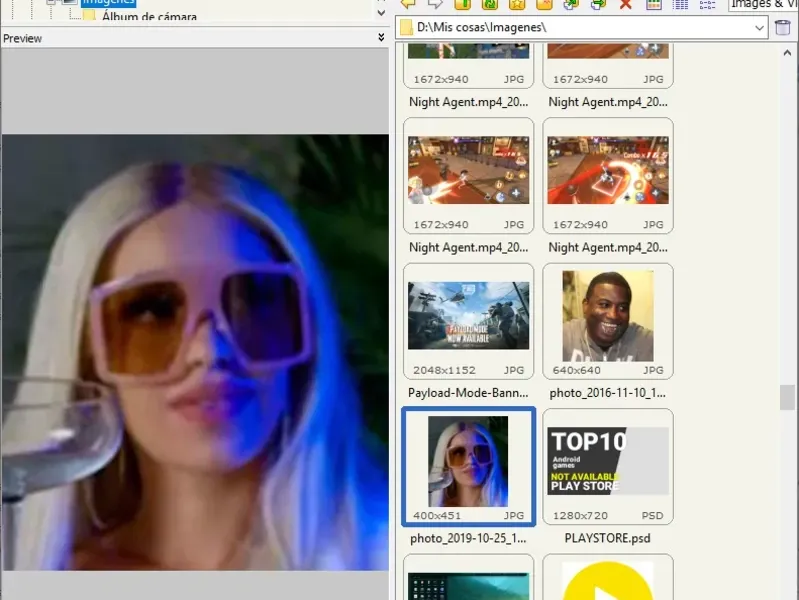Image resolution: width=799 pixels, height=600 pixels.
Task: Switch to thumbnails view icon
Action: [654, 4]
